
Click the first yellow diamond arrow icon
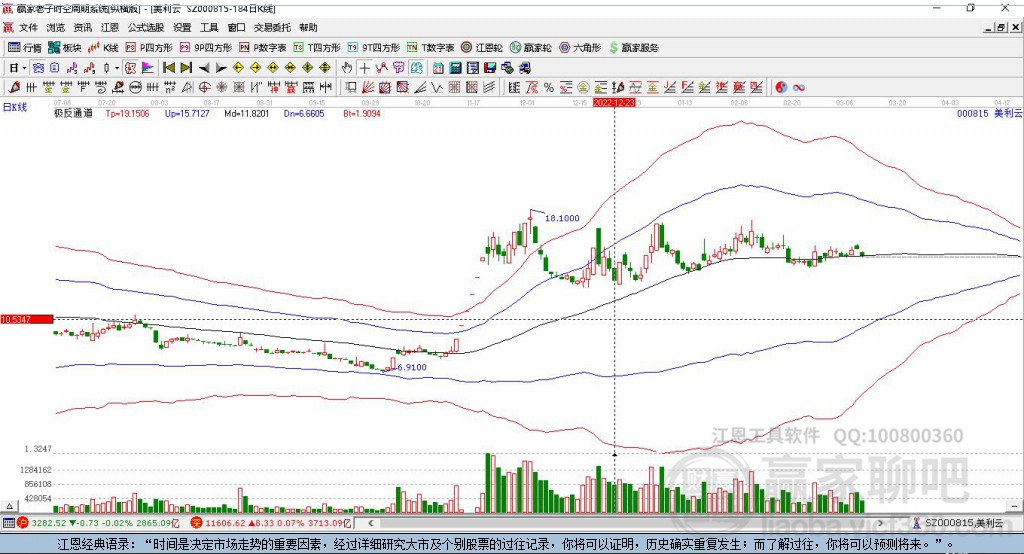(x=238, y=68)
